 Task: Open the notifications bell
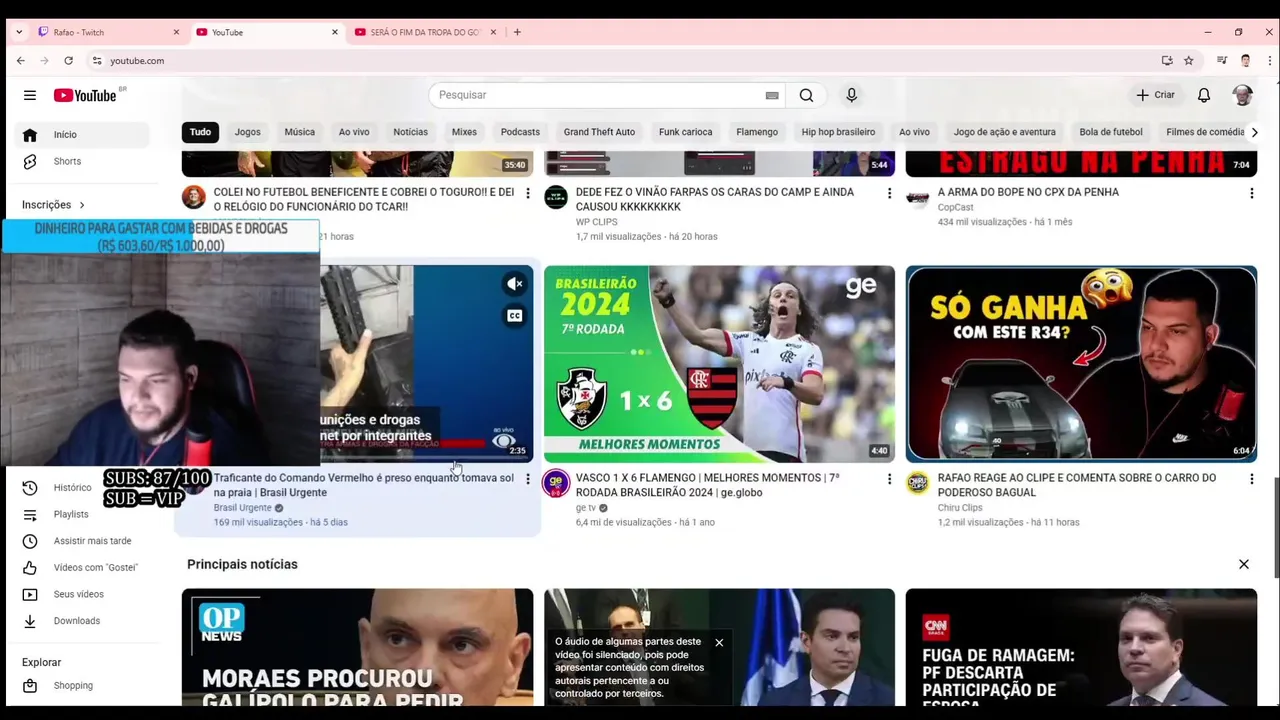pos(1204,95)
